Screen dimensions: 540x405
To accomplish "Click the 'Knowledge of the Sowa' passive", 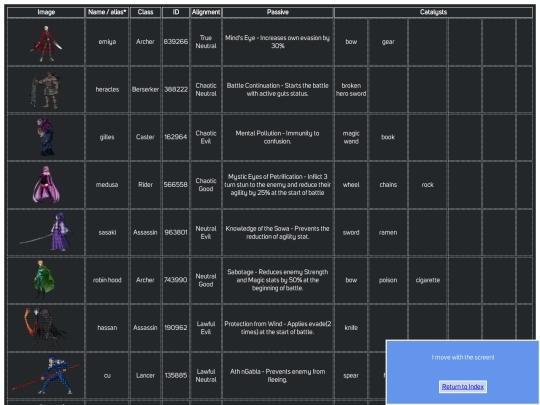I will tap(278, 232).
